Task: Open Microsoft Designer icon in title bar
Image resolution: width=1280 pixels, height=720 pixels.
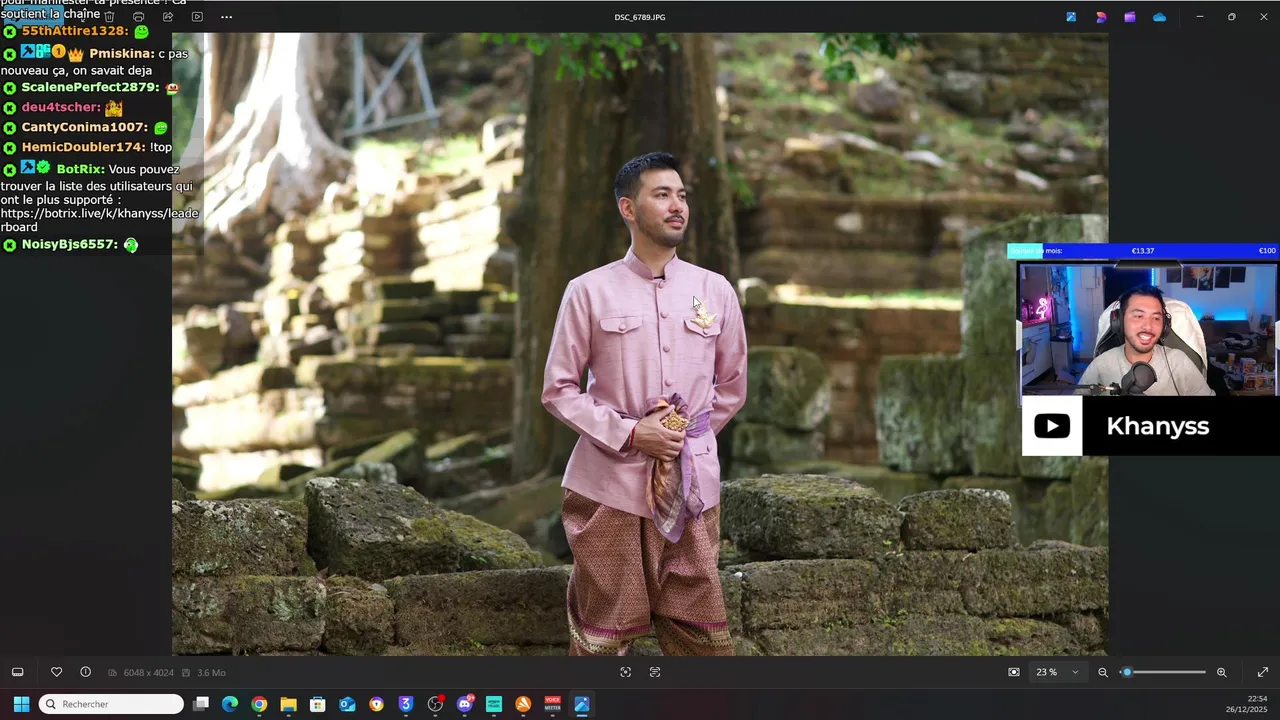Action: pos(1101,17)
